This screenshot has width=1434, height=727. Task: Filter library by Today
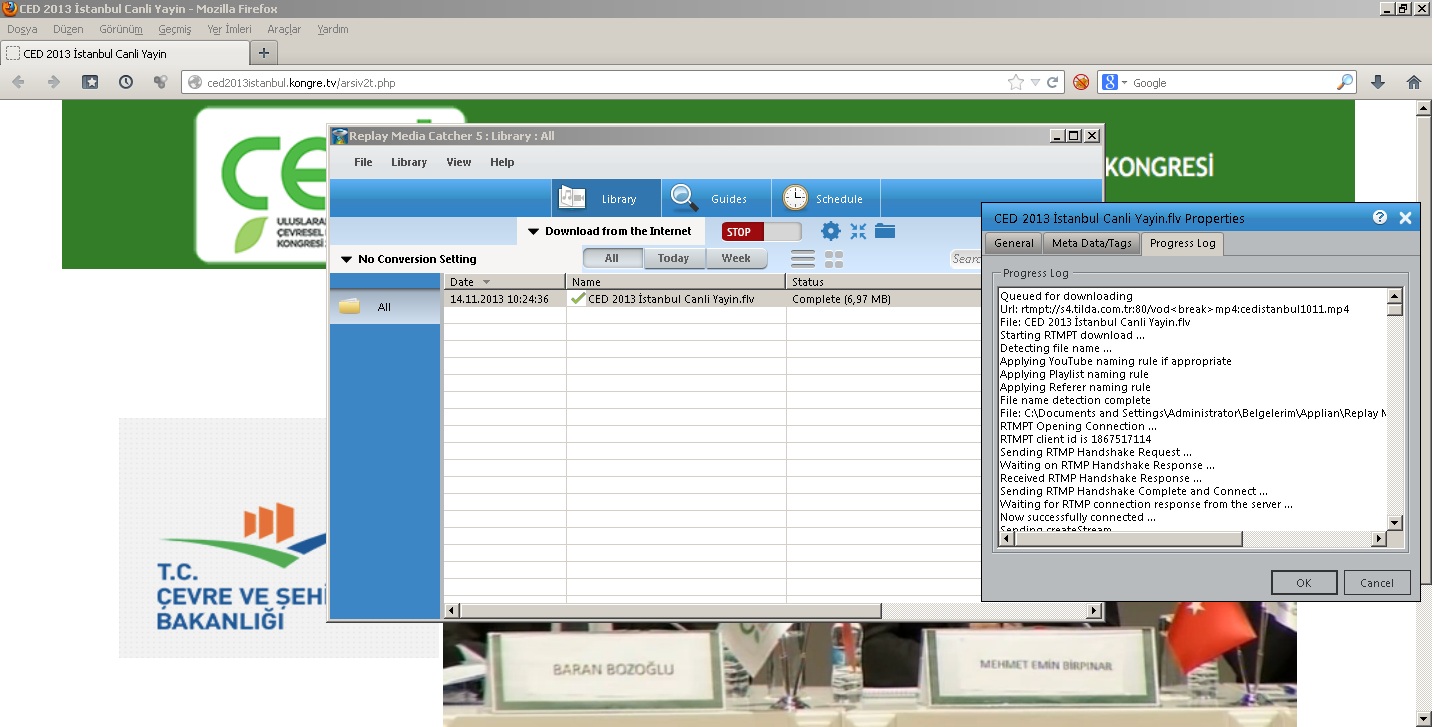pyautogui.click(x=673, y=258)
